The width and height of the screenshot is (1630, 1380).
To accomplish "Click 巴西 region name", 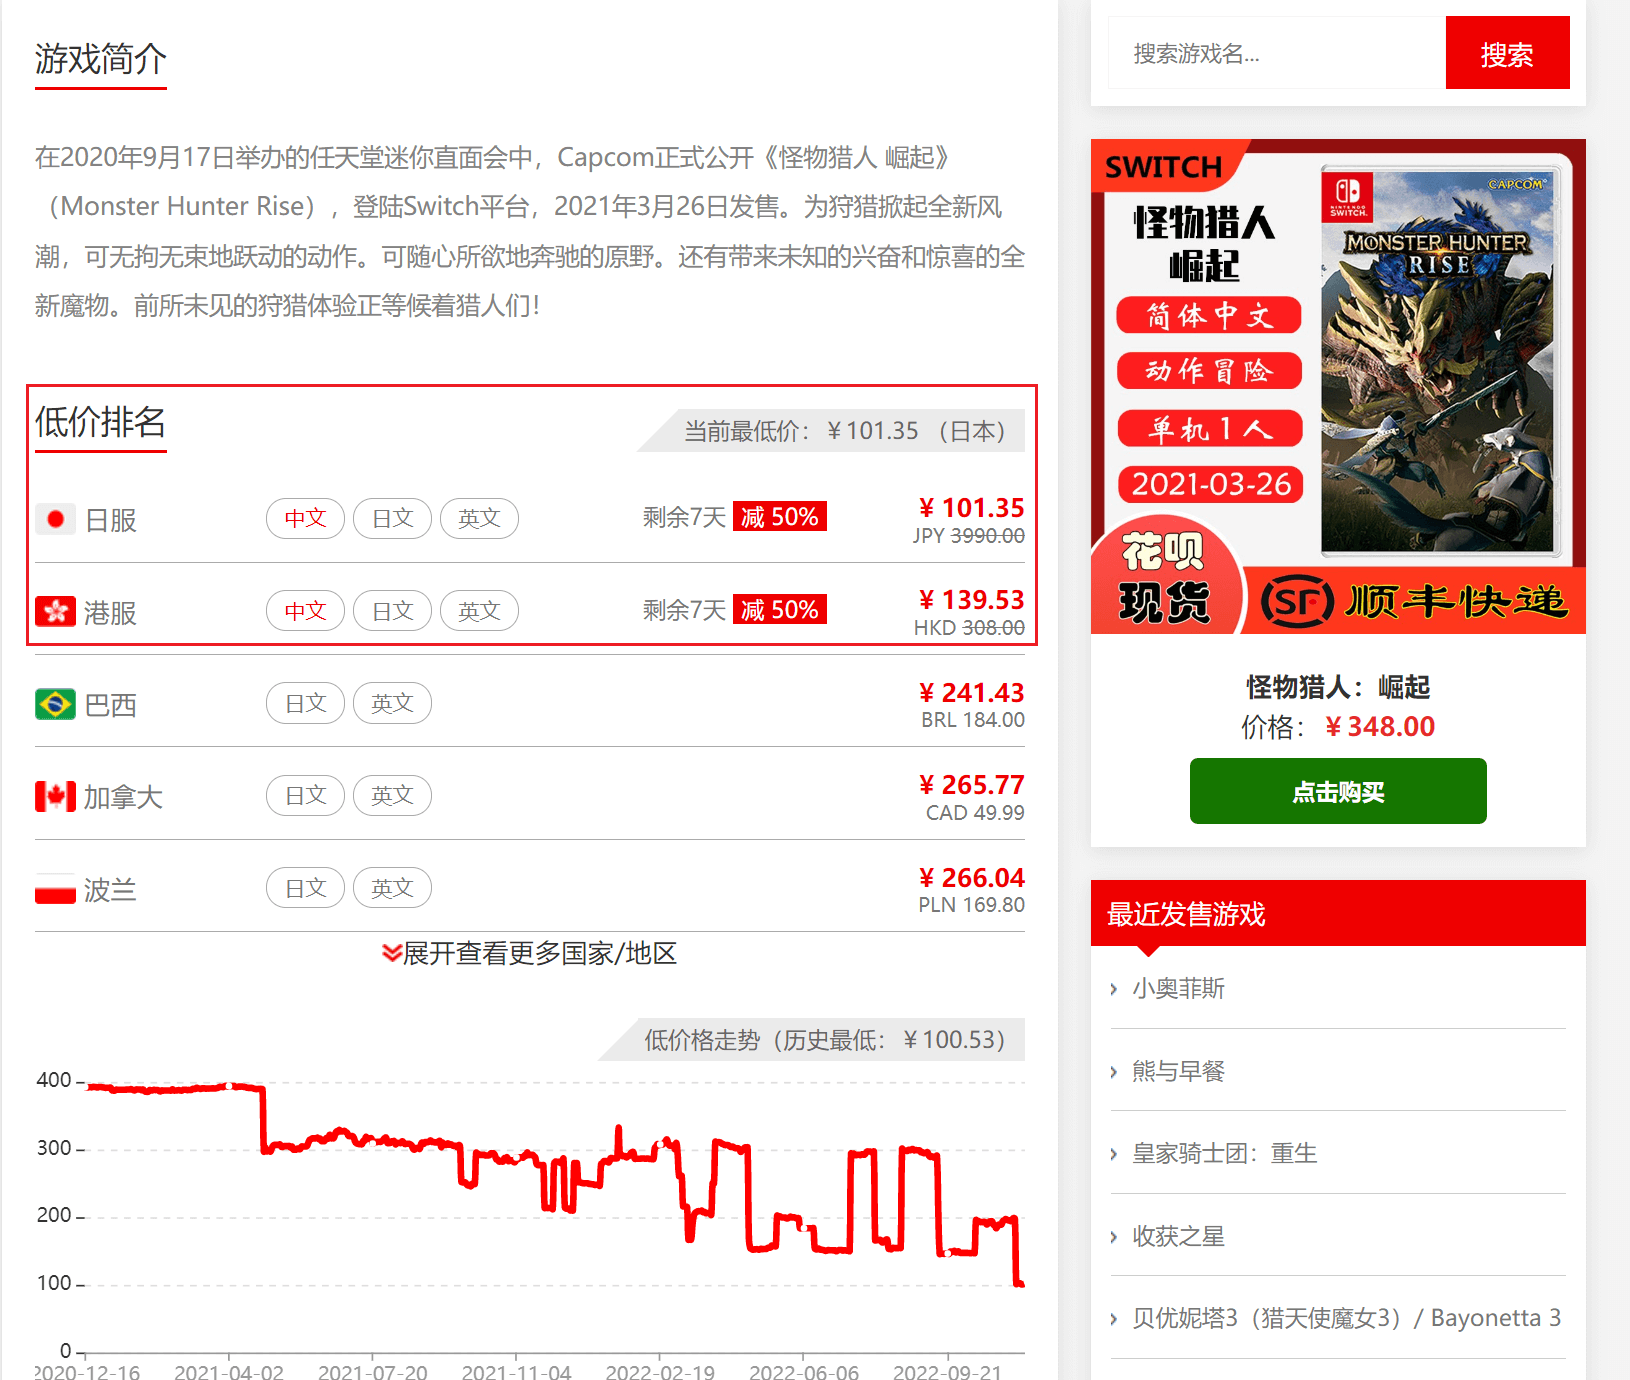I will pyautogui.click(x=111, y=705).
